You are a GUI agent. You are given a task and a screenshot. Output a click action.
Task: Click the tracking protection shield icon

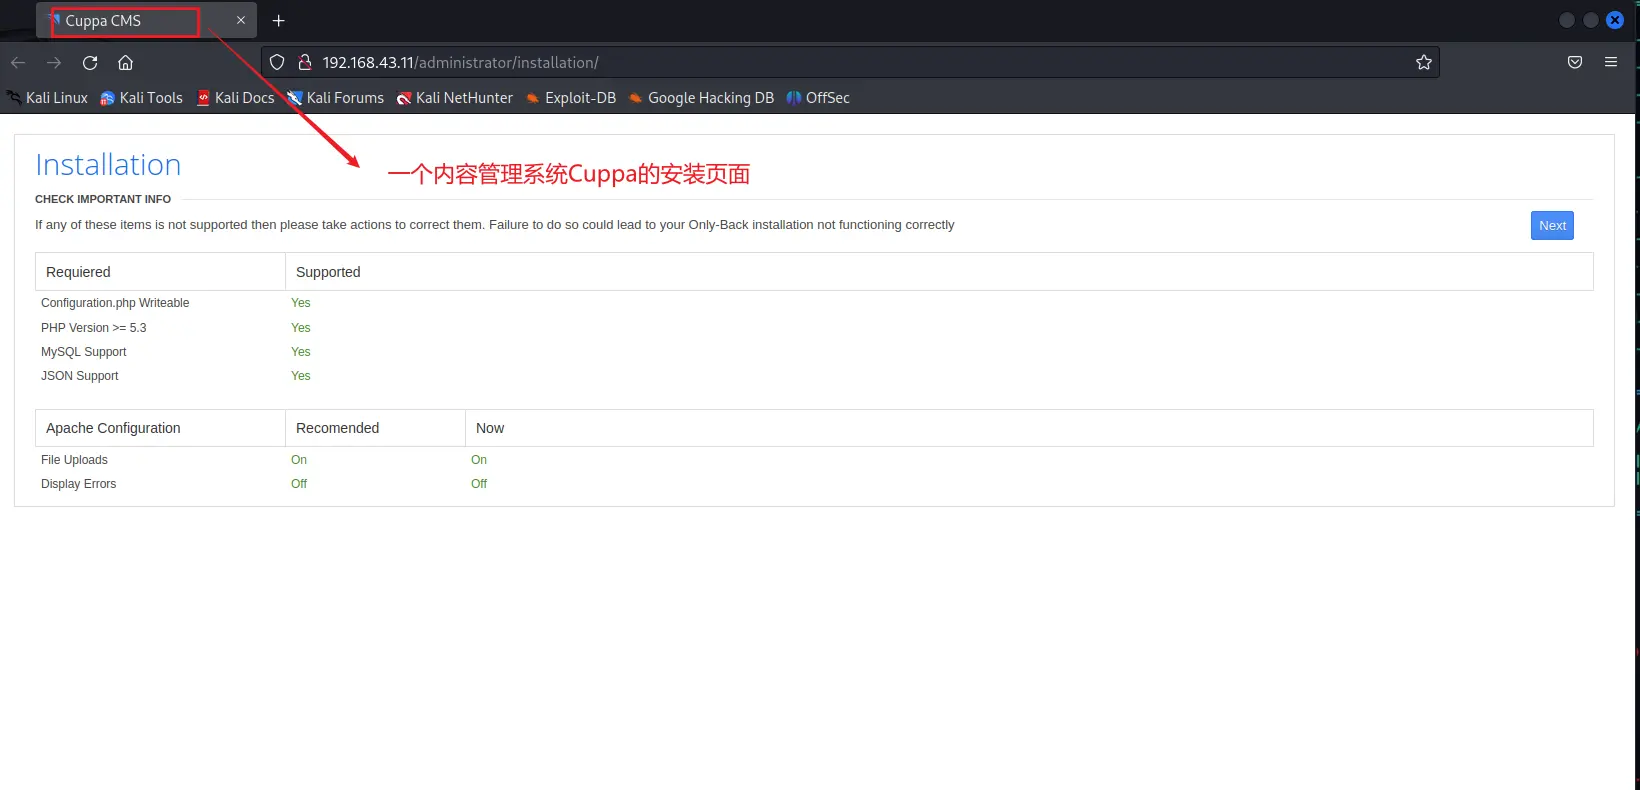click(x=277, y=63)
